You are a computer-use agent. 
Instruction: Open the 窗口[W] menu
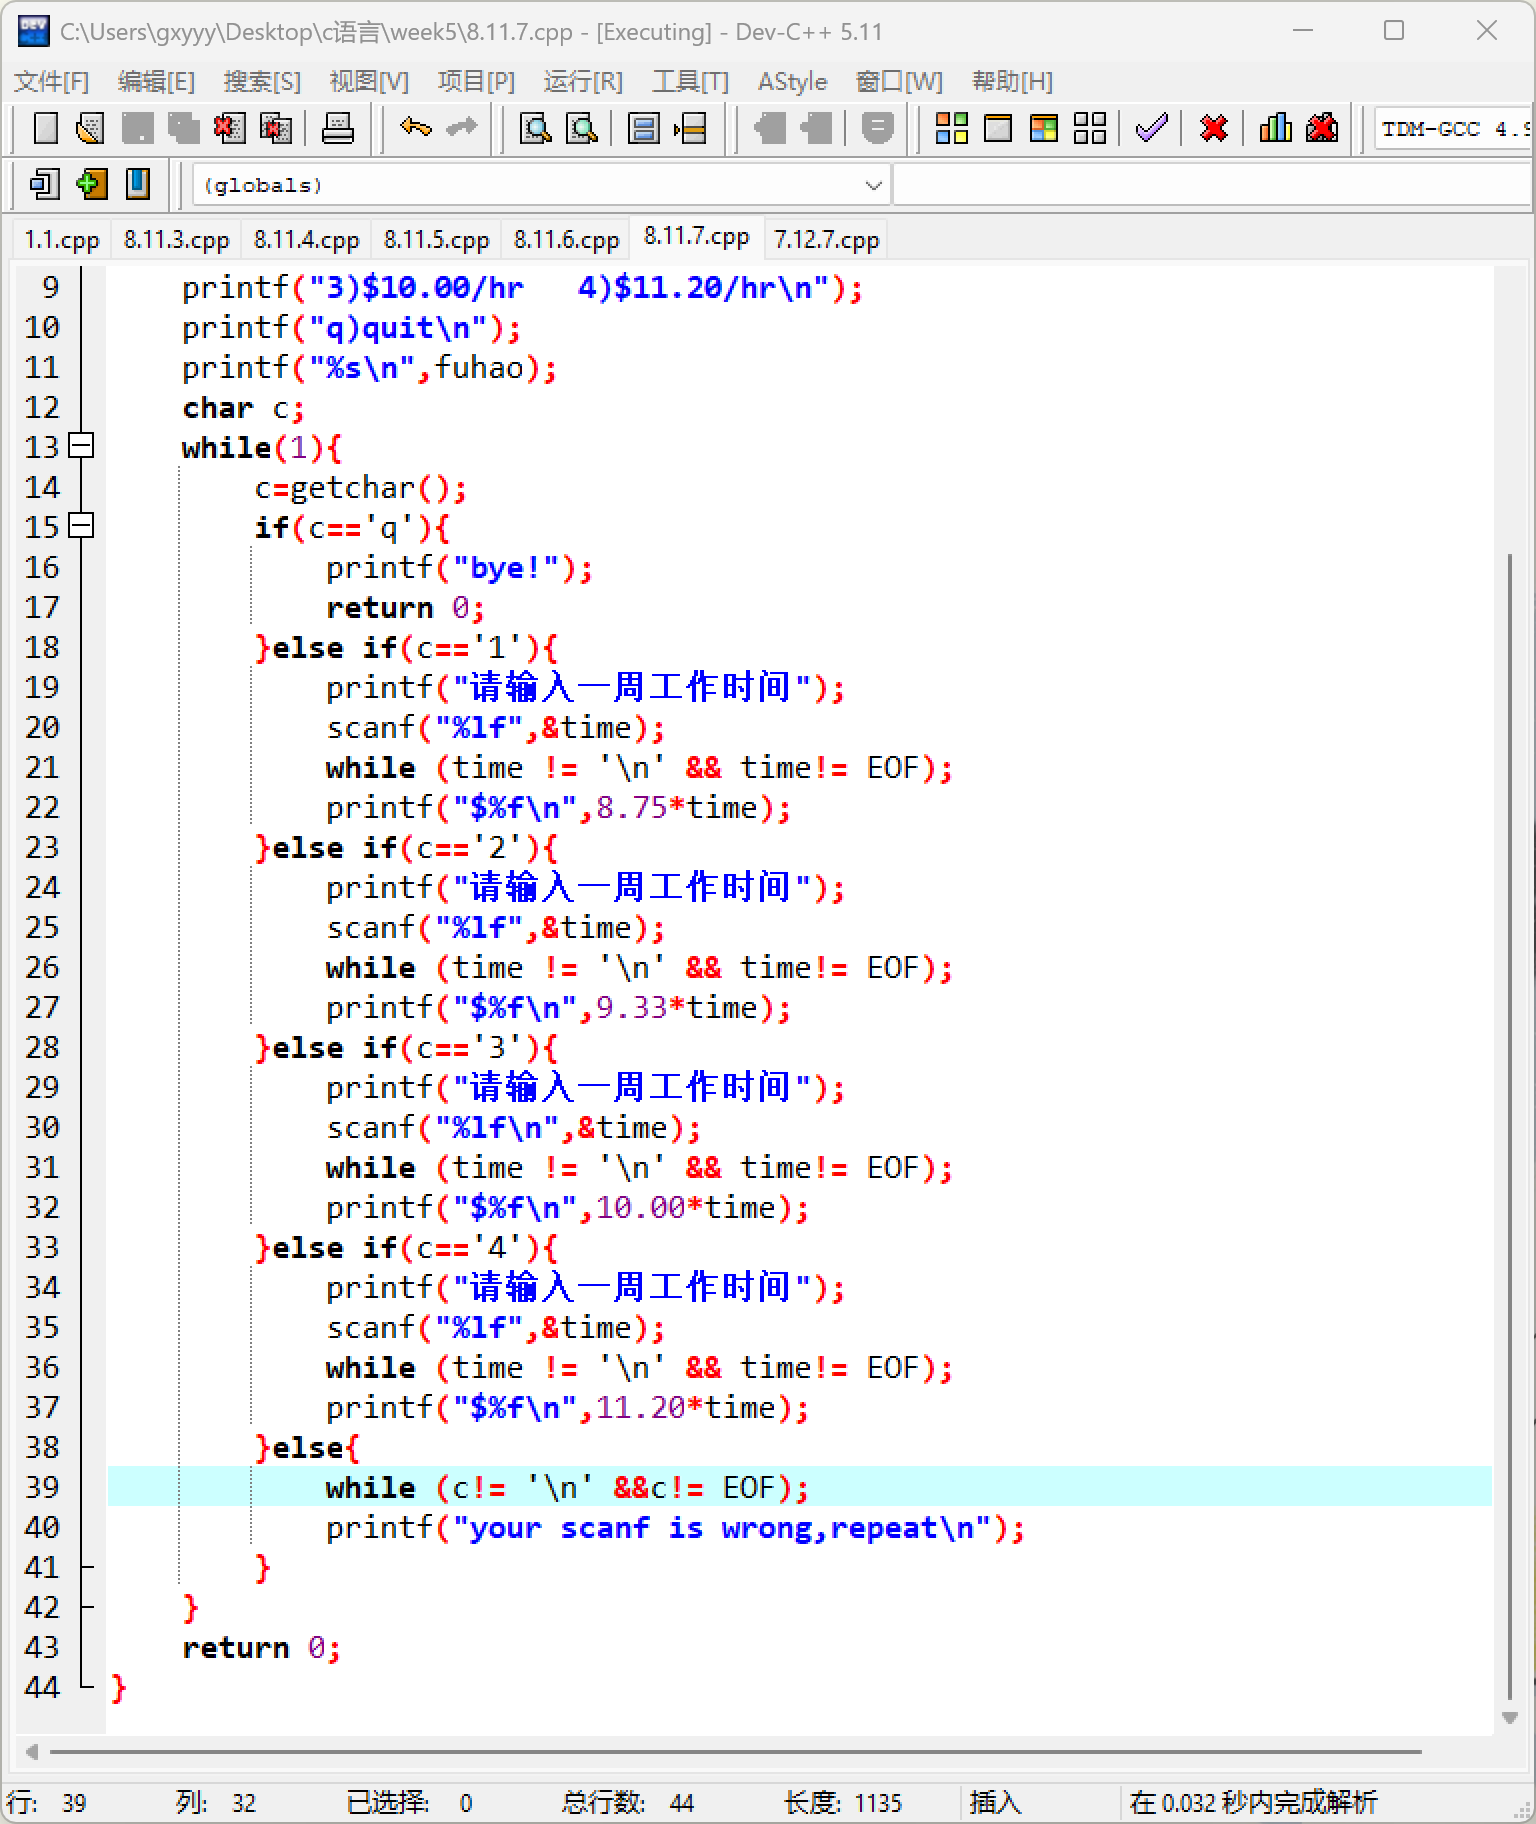click(899, 81)
